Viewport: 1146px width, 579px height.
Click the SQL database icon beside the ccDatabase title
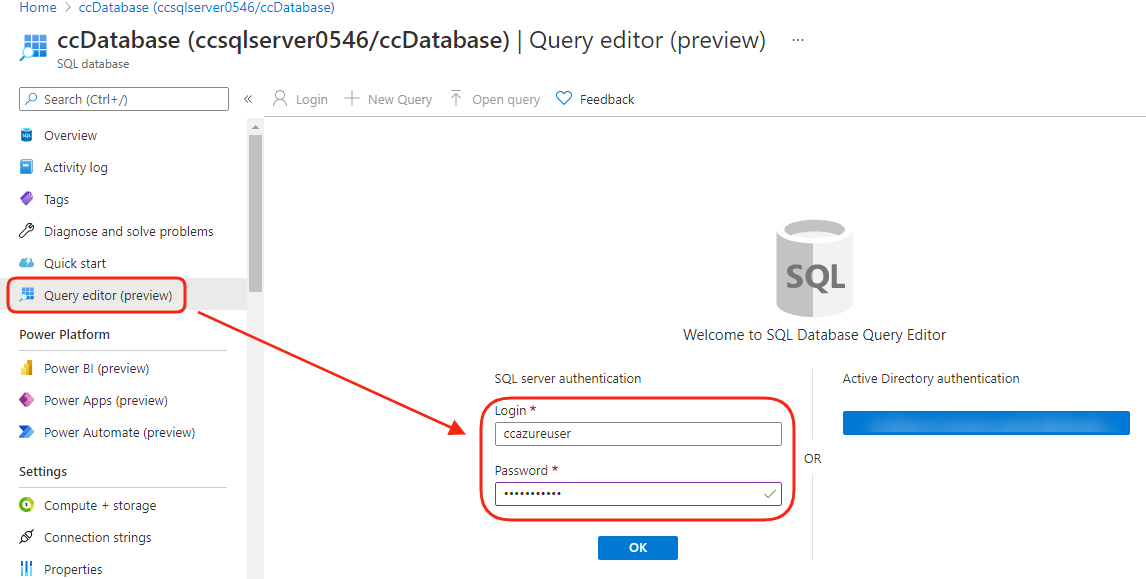[x=34, y=46]
